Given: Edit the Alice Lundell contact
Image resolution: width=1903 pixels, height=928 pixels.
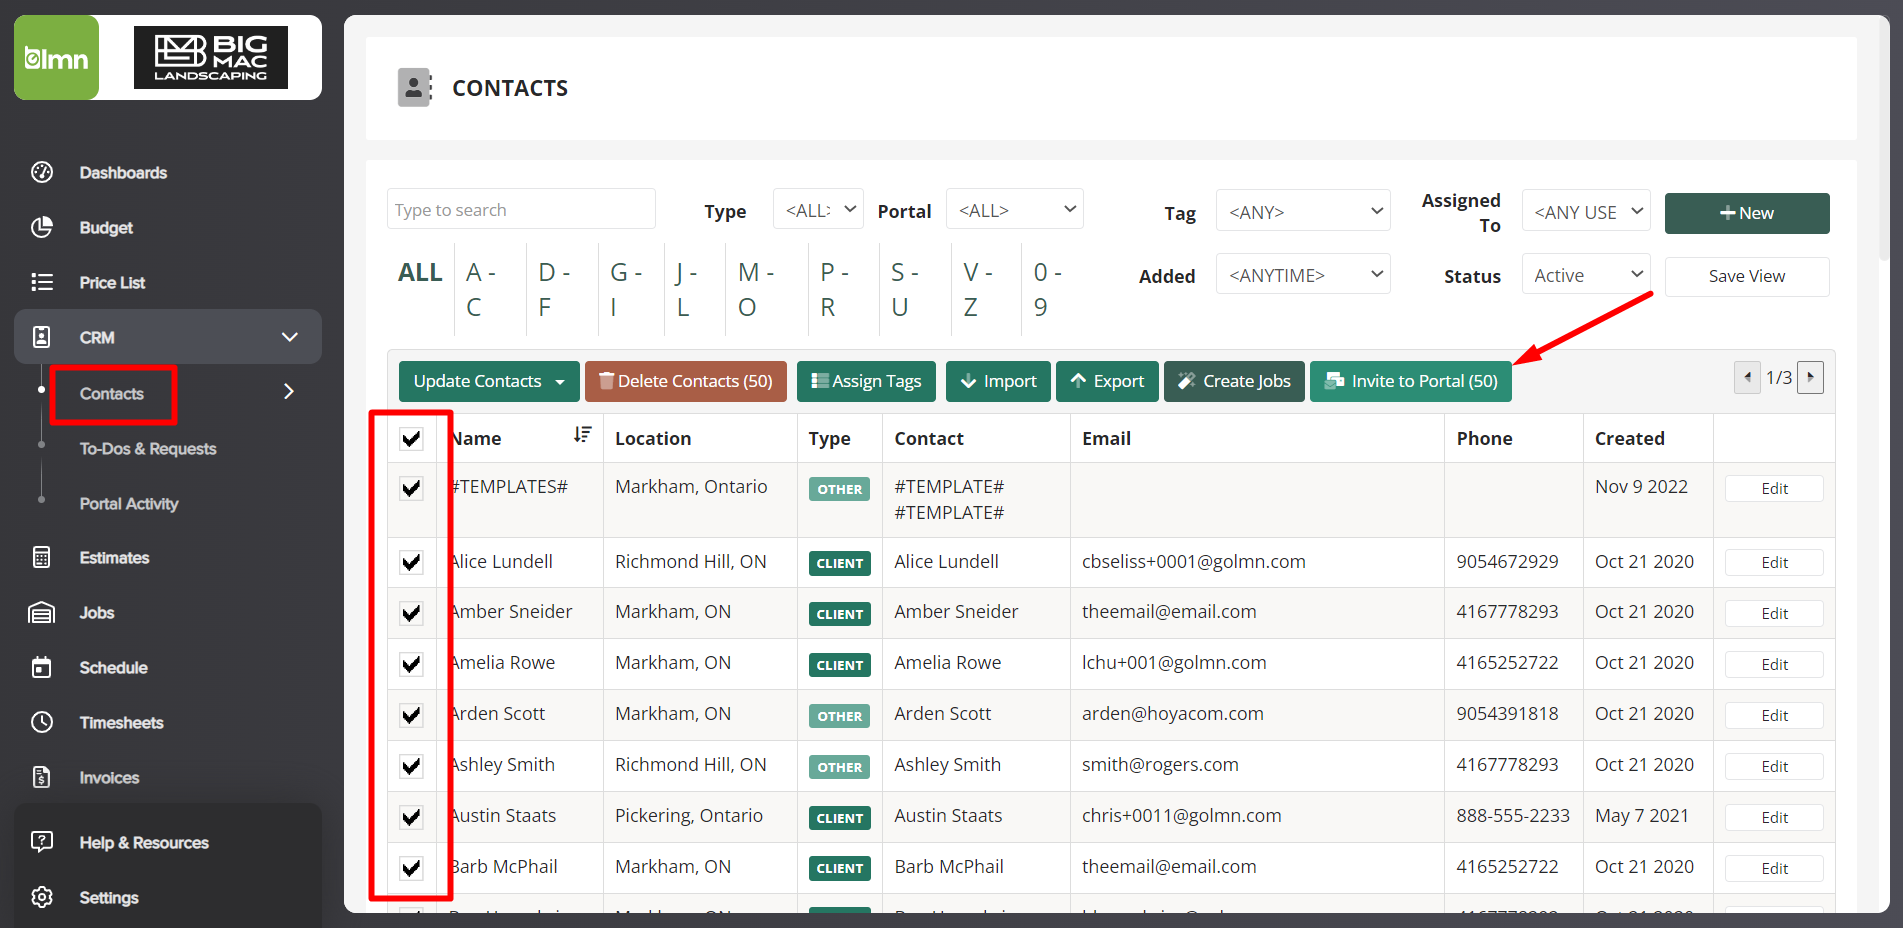Looking at the screenshot, I should [1774, 562].
